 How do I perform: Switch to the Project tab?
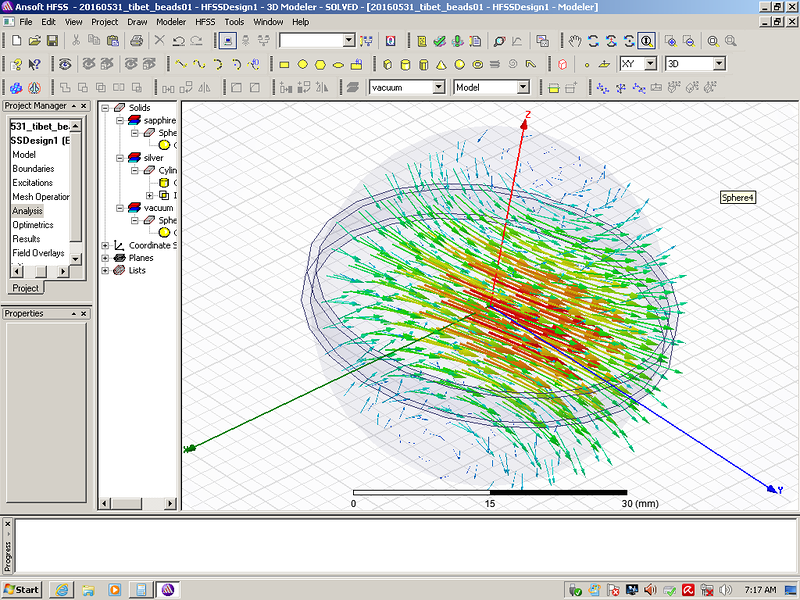point(25,288)
